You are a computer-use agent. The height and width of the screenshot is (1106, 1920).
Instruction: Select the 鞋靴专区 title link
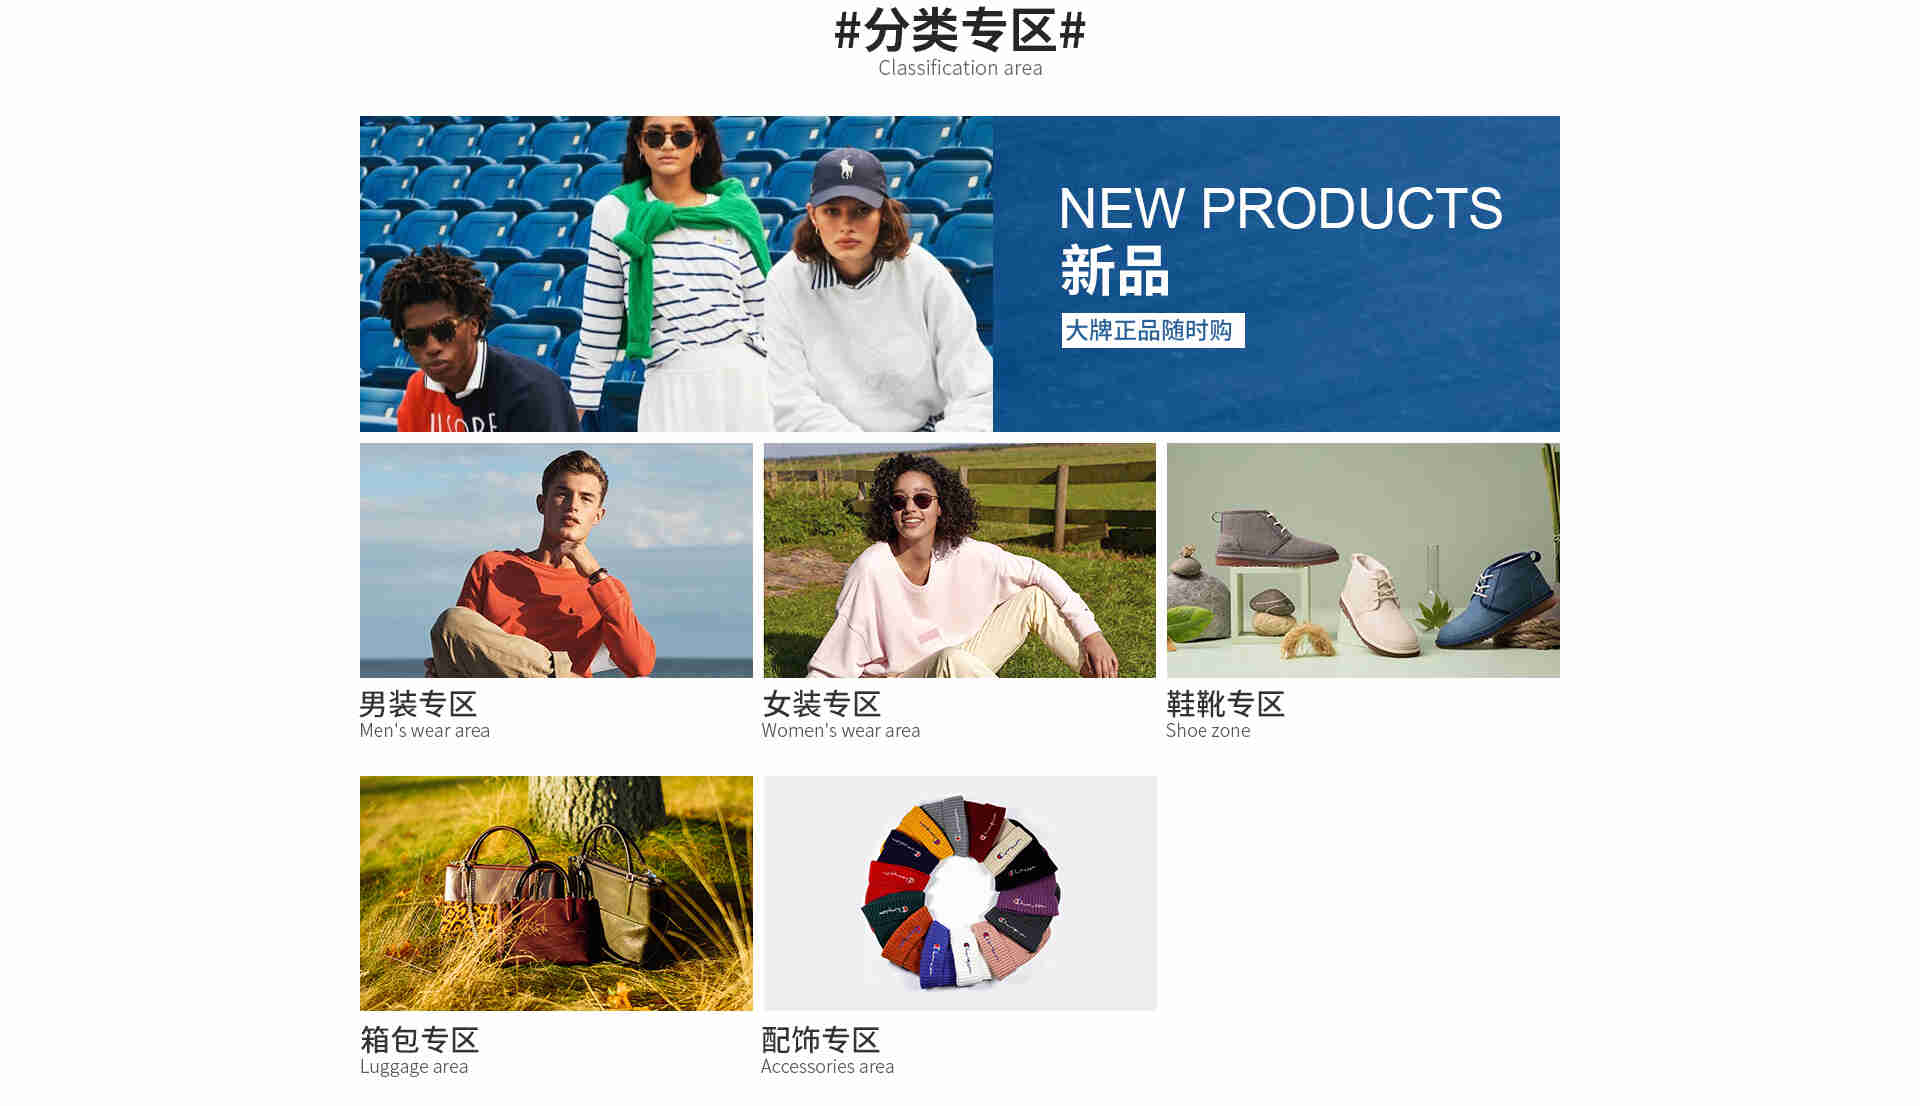point(1225,704)
